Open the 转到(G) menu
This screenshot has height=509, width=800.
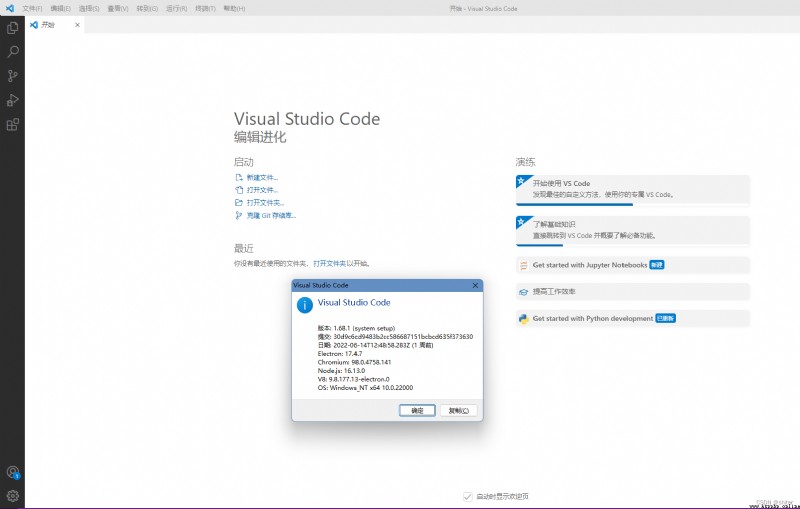coord(147,9)
